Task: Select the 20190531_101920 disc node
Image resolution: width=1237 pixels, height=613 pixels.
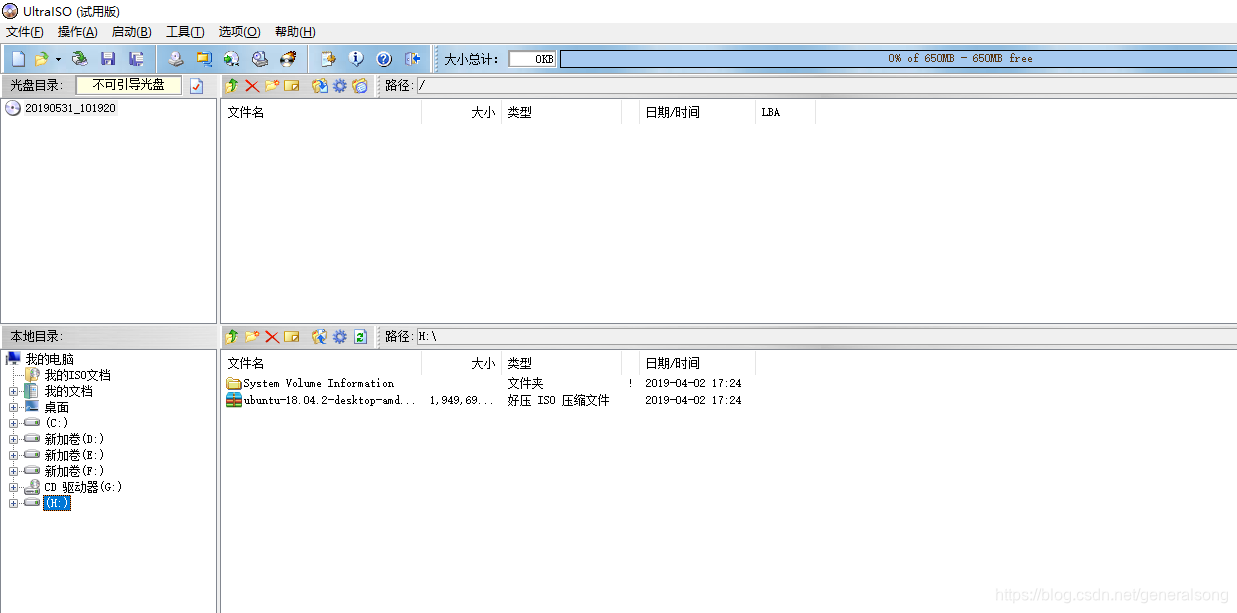Action: click(70, 108)
